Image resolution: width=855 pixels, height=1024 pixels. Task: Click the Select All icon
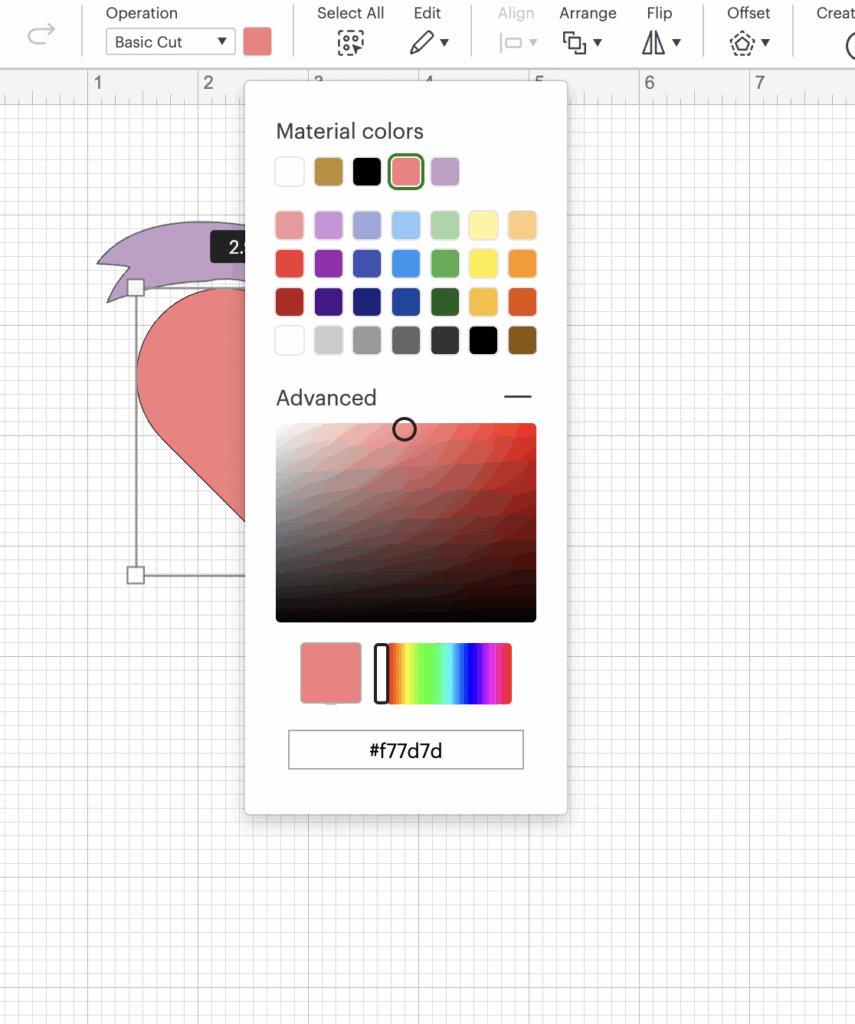coord(350,43)
